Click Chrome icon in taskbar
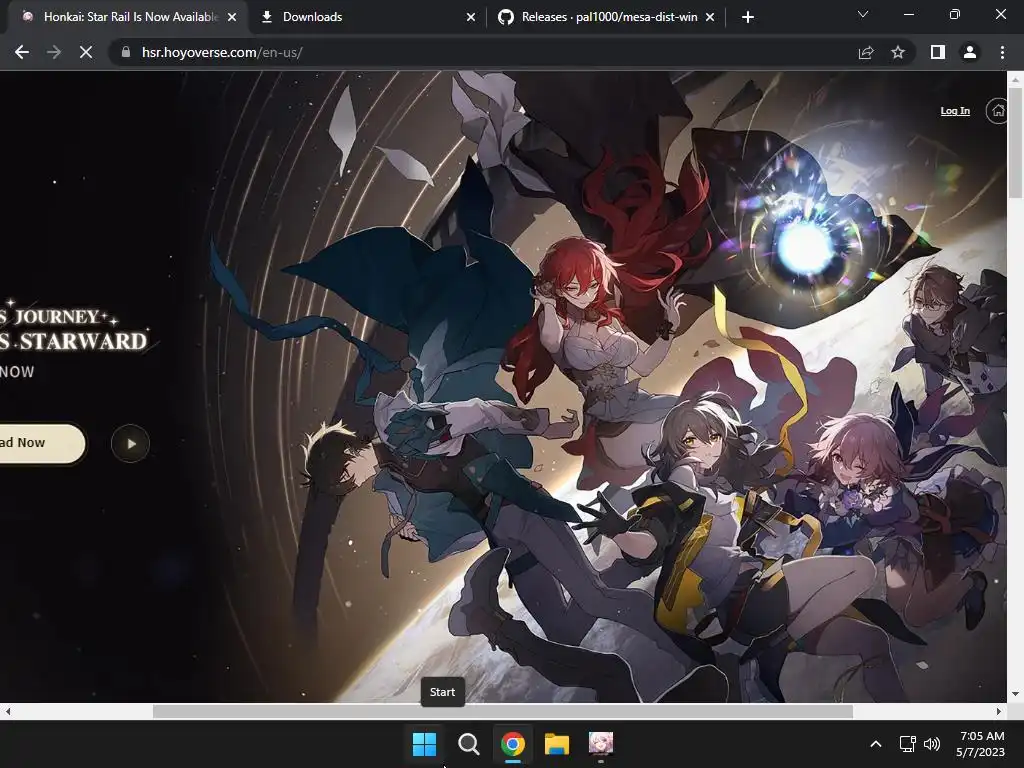Screen dimensions: 1024x768 tap(513, 744)
